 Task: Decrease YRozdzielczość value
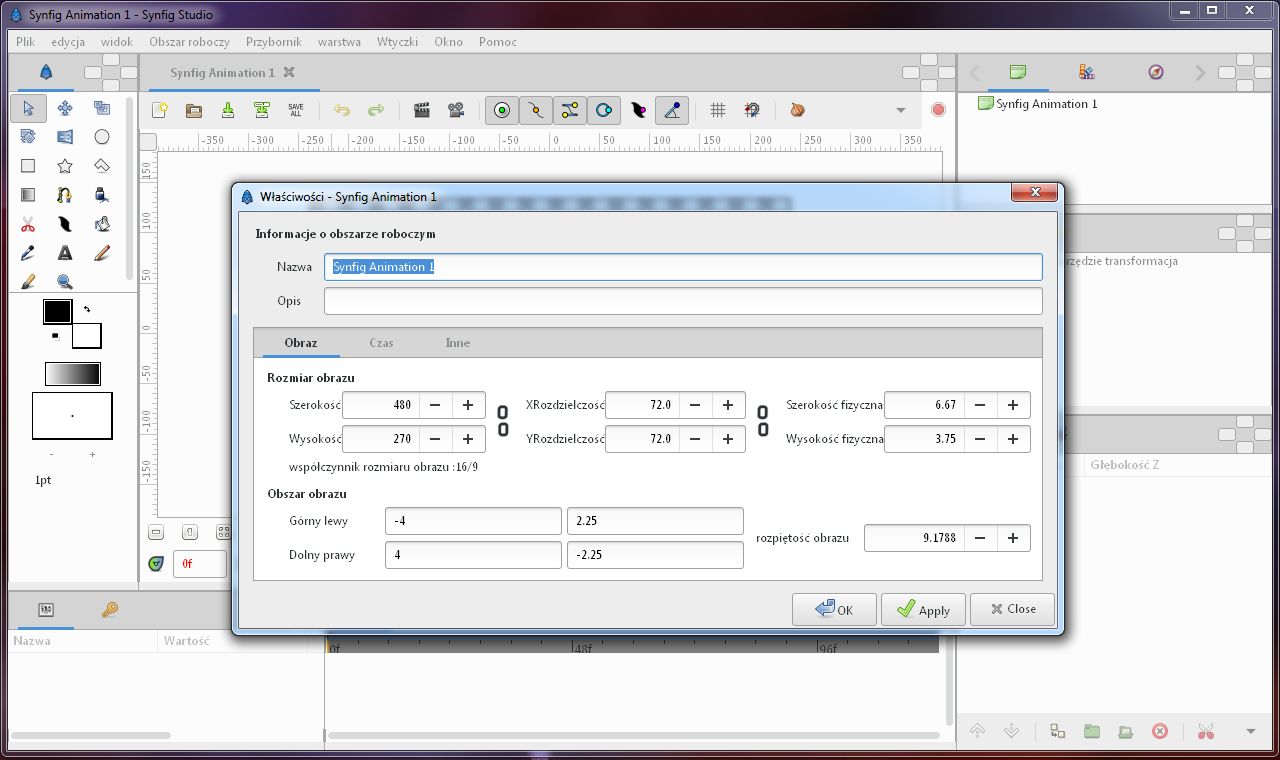click(x=695, y=439)
